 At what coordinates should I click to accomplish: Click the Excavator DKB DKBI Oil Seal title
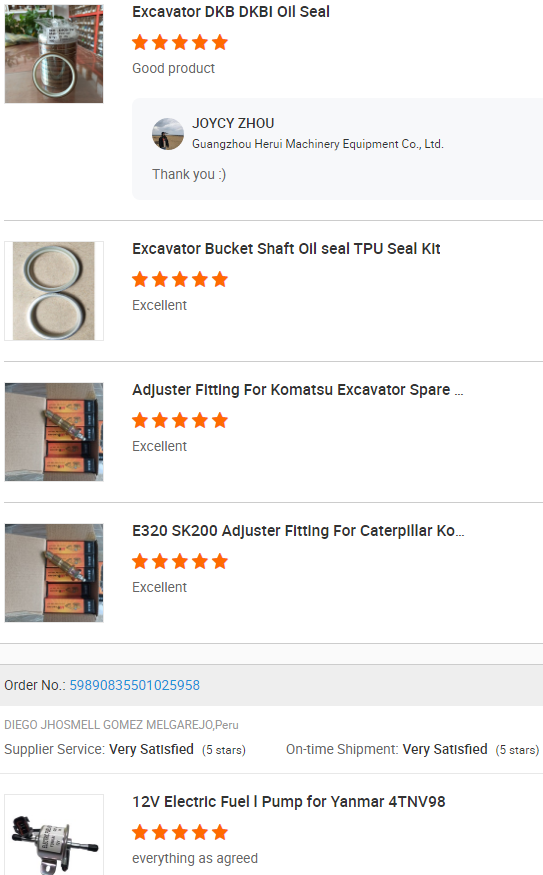pyautogui.click(x=230, y=12)
